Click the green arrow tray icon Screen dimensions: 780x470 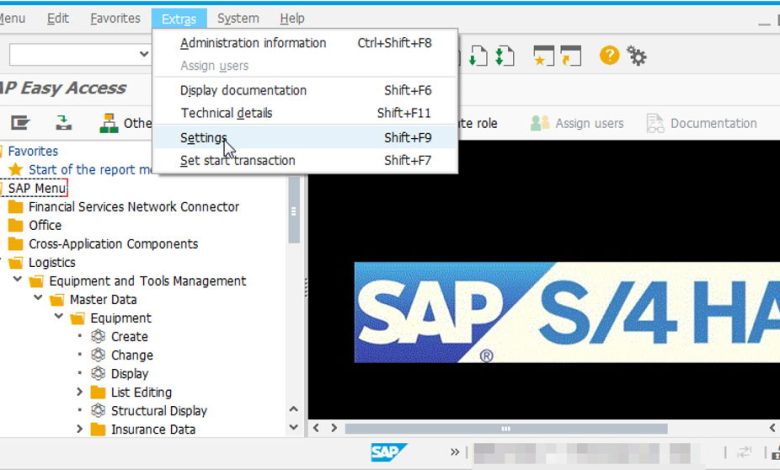[64, 122]
